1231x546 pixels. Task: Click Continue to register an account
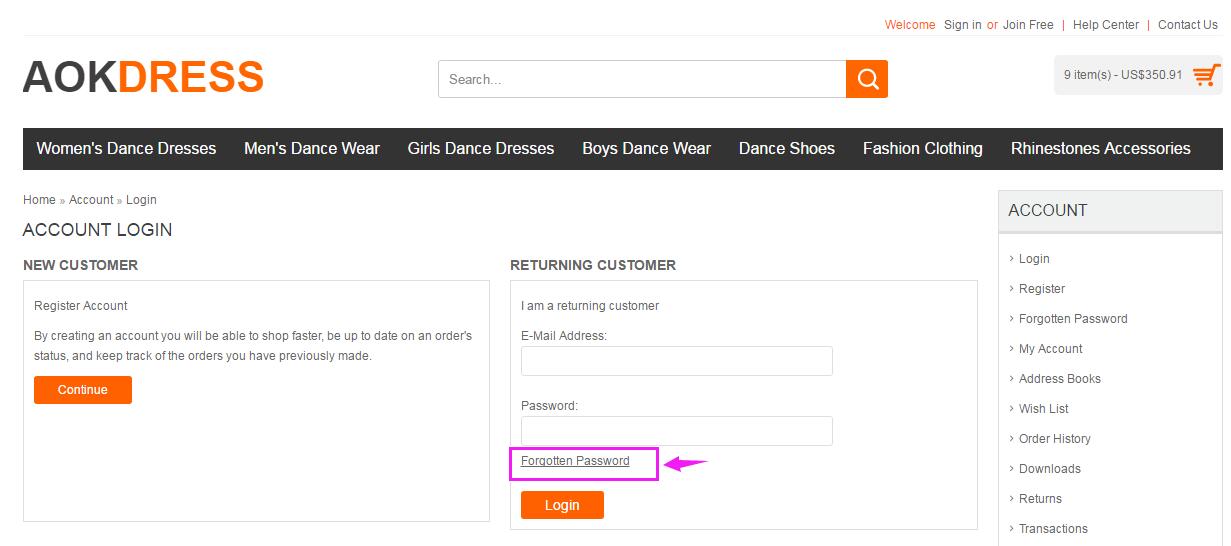83,390
